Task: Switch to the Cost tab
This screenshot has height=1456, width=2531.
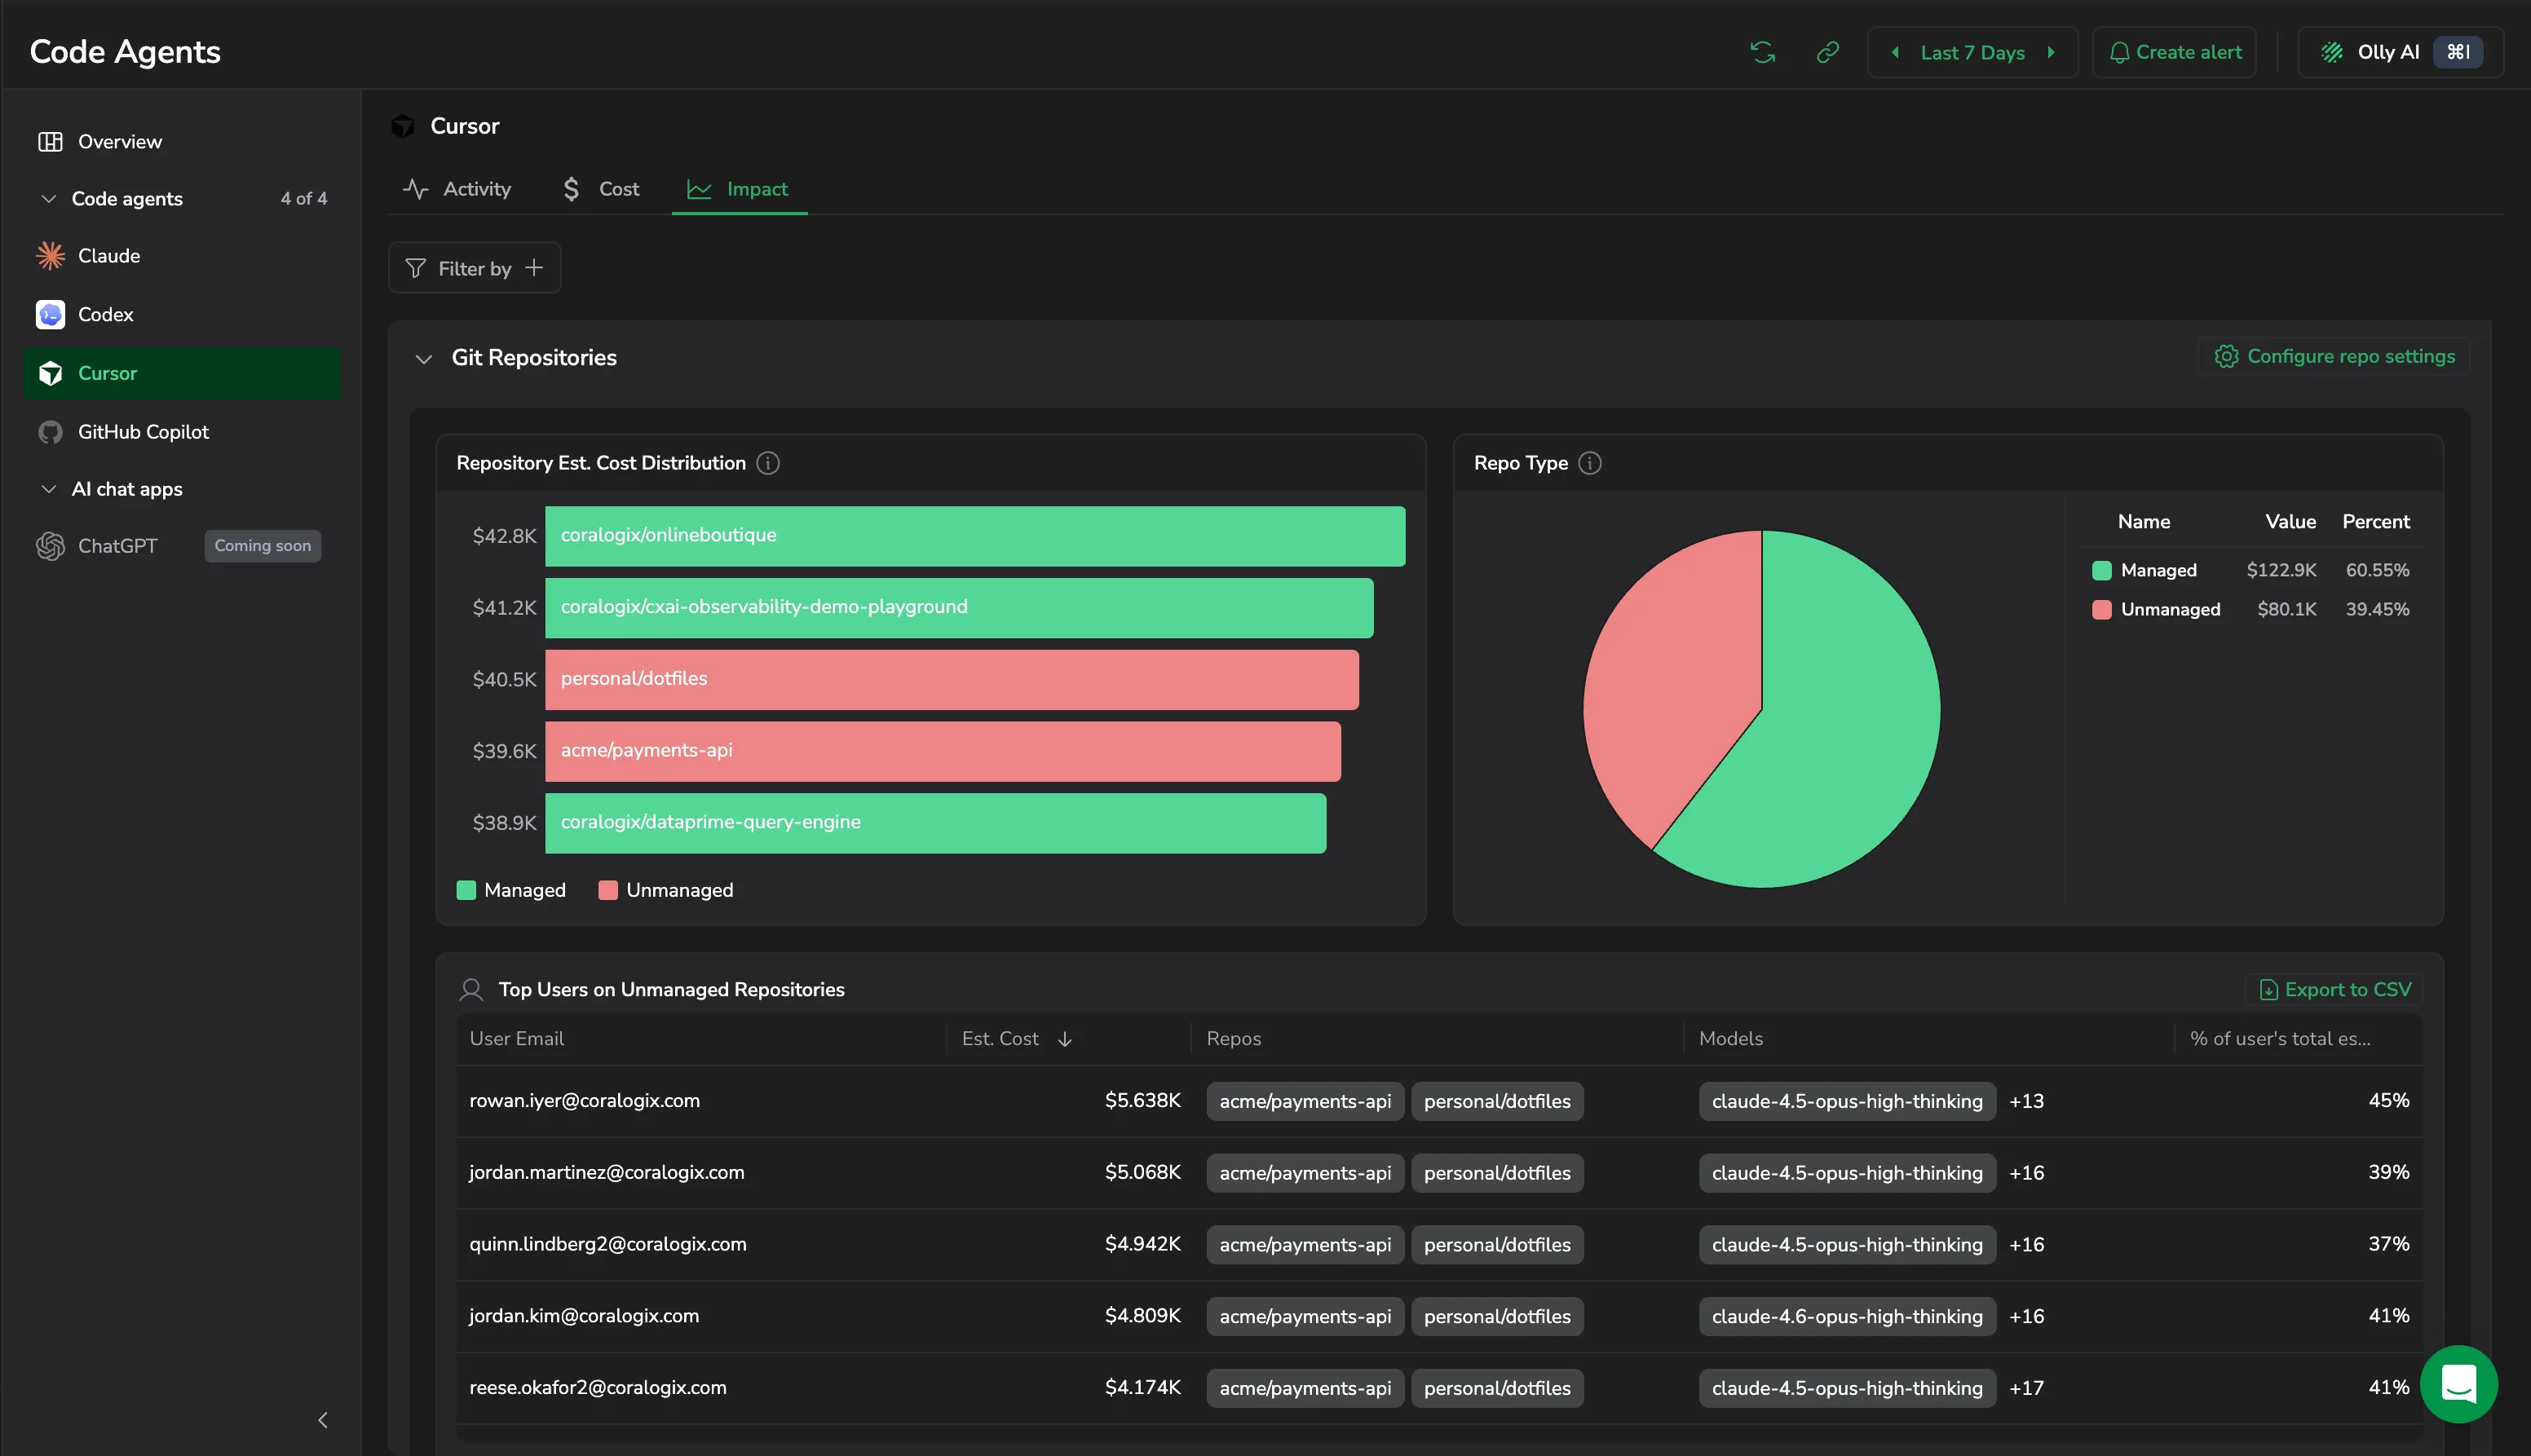Action: (601, 189)
